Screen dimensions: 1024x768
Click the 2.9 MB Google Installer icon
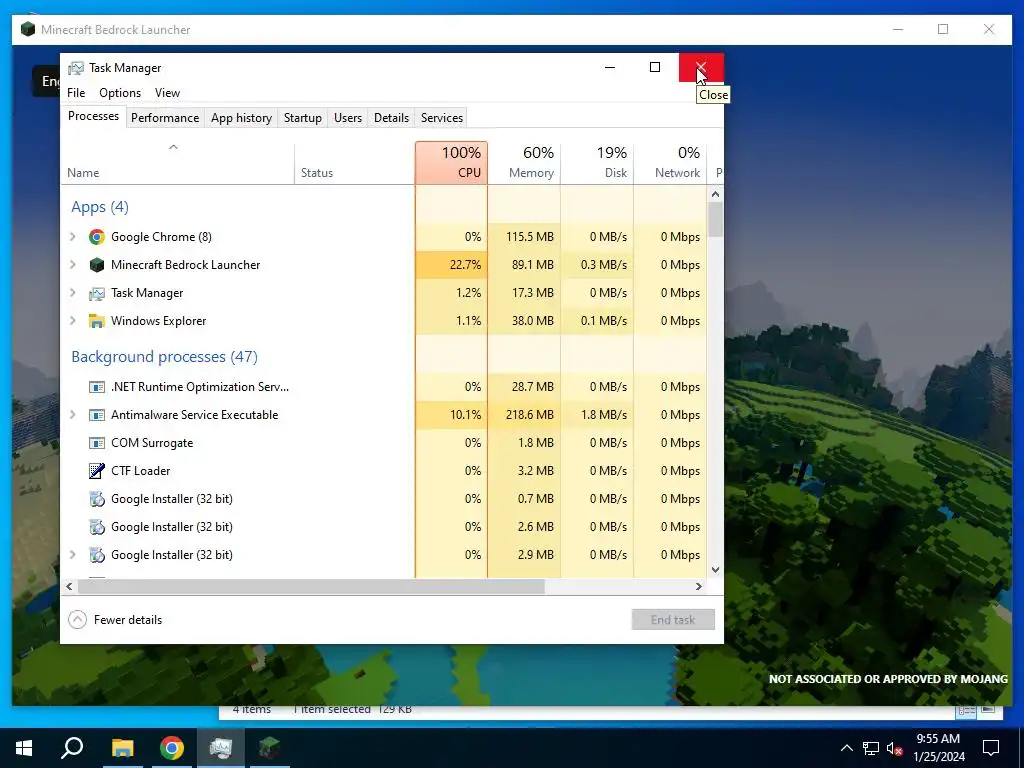(97, 555)
